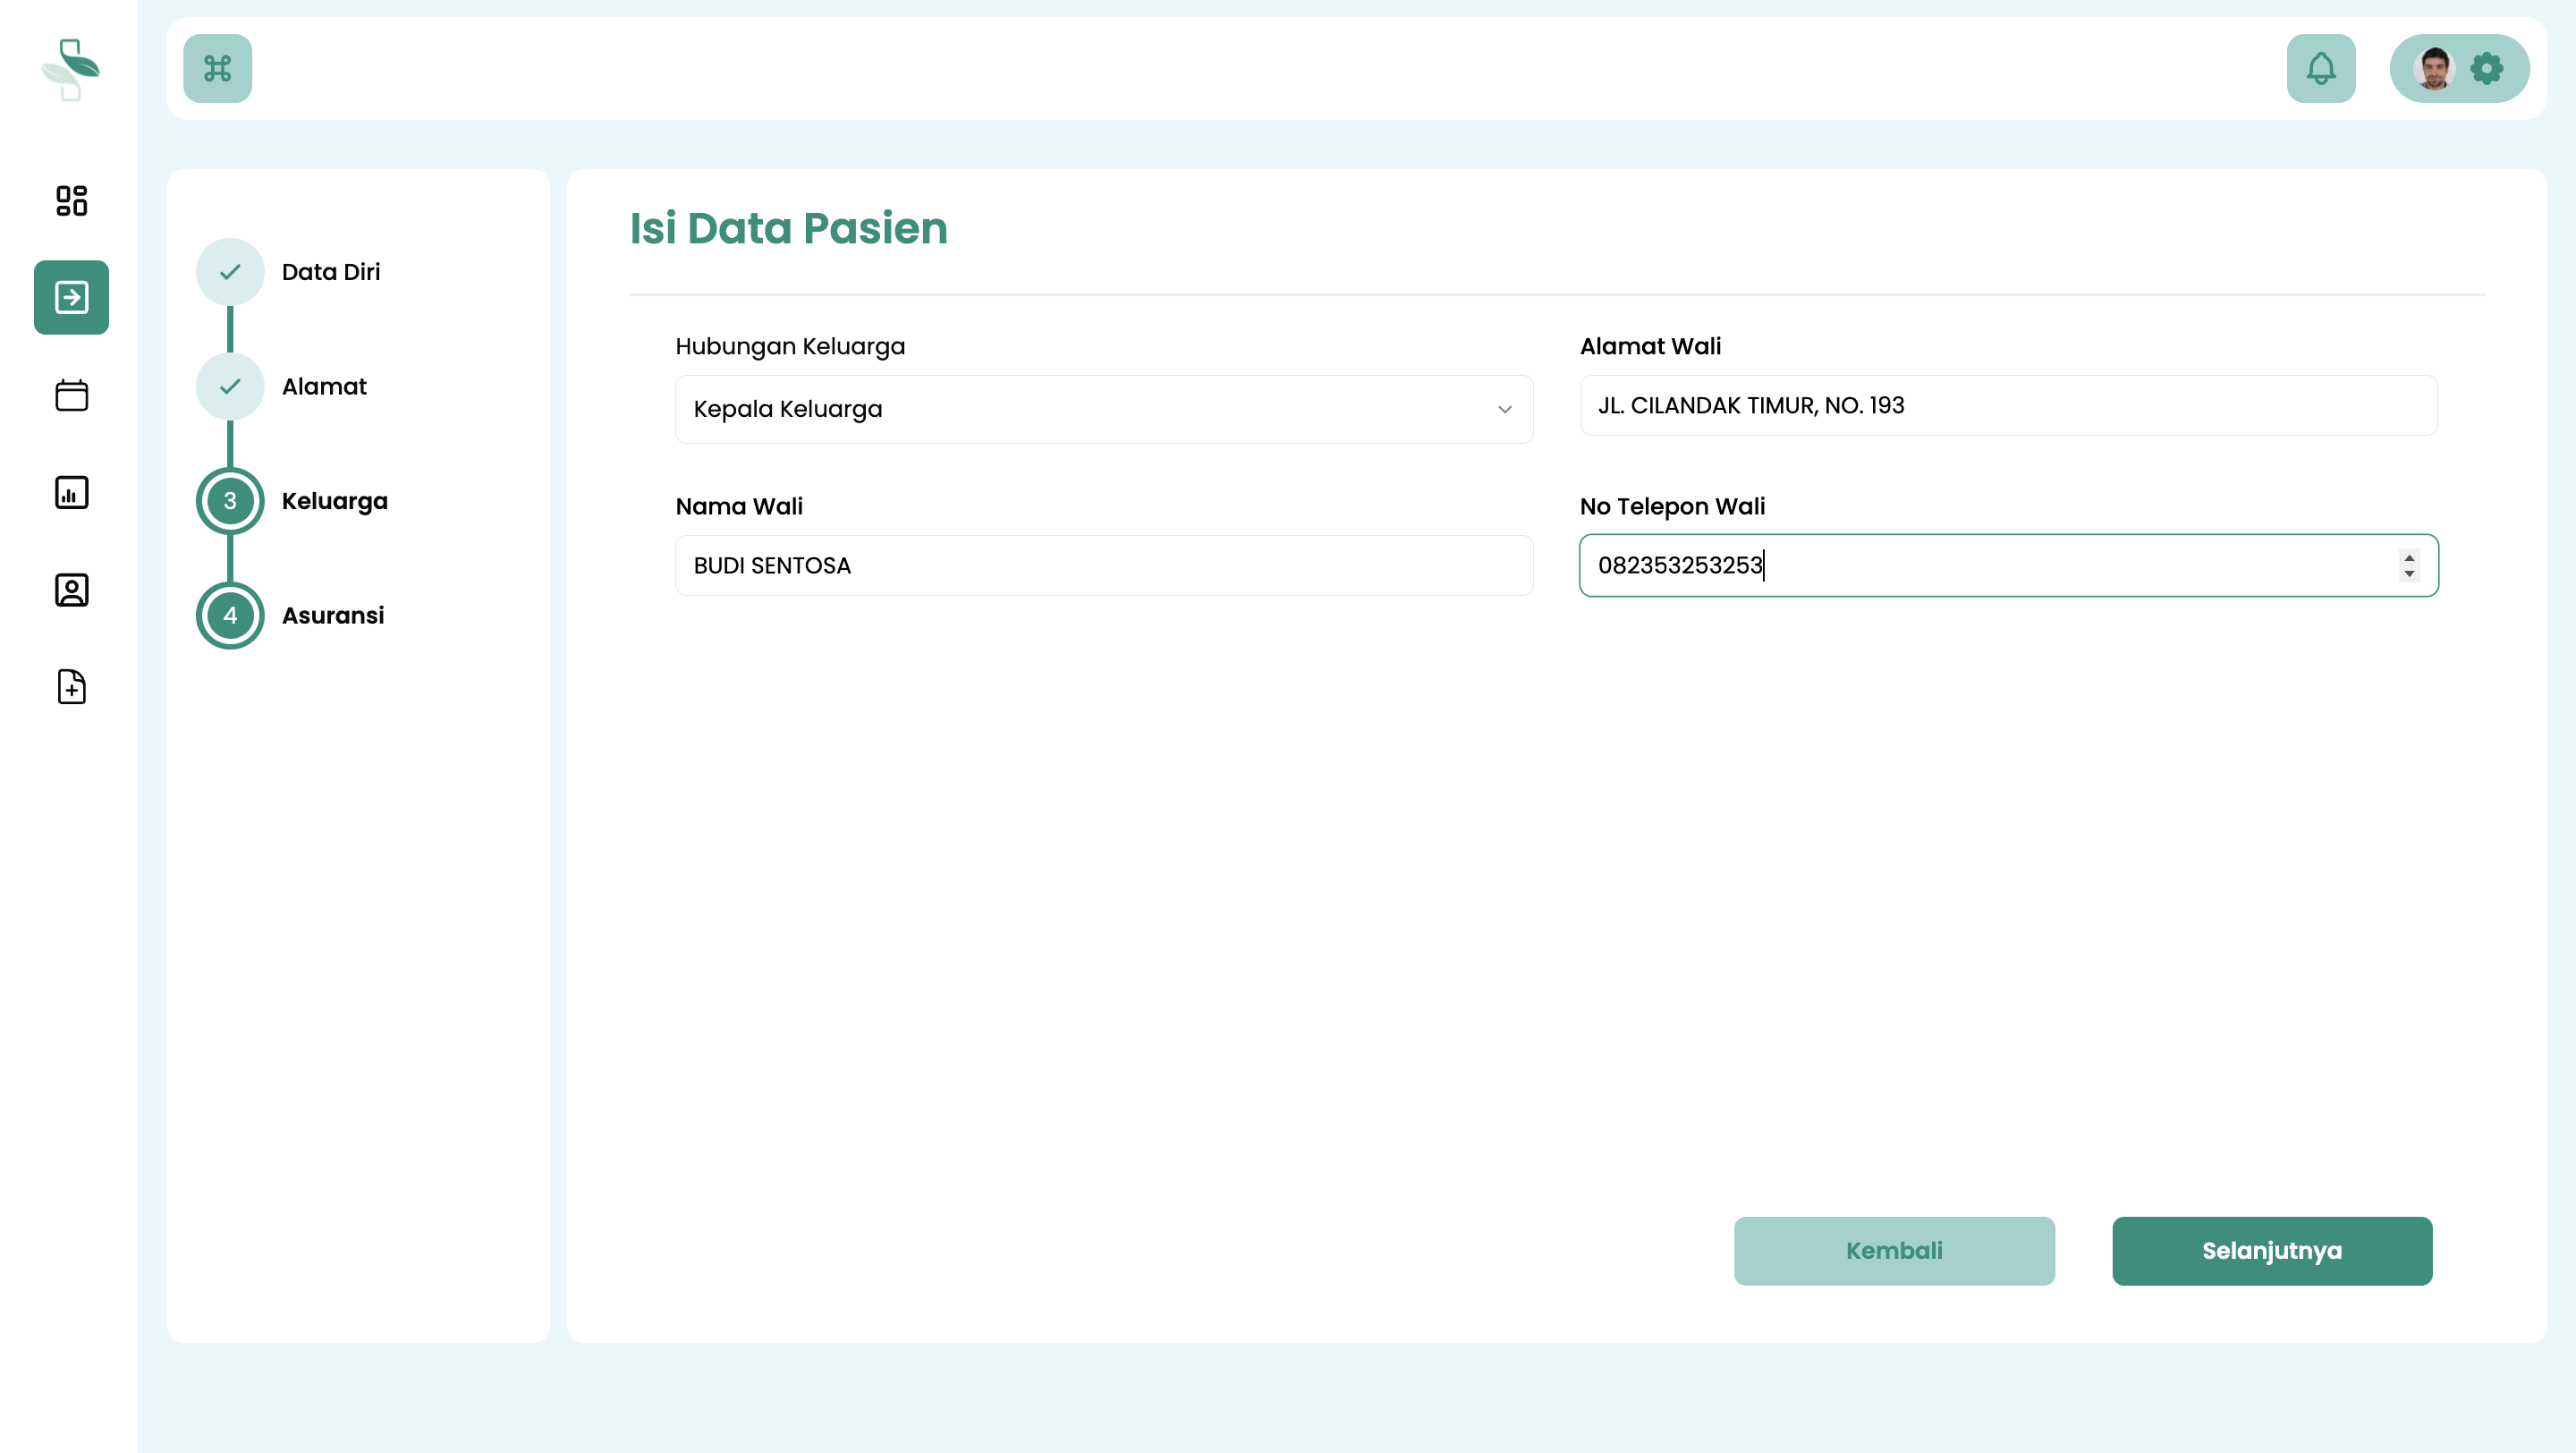Click the add document icon in sidebar
Image resolution: width=2576 pixels, height=1453 pixels.
tap(71, 687)
